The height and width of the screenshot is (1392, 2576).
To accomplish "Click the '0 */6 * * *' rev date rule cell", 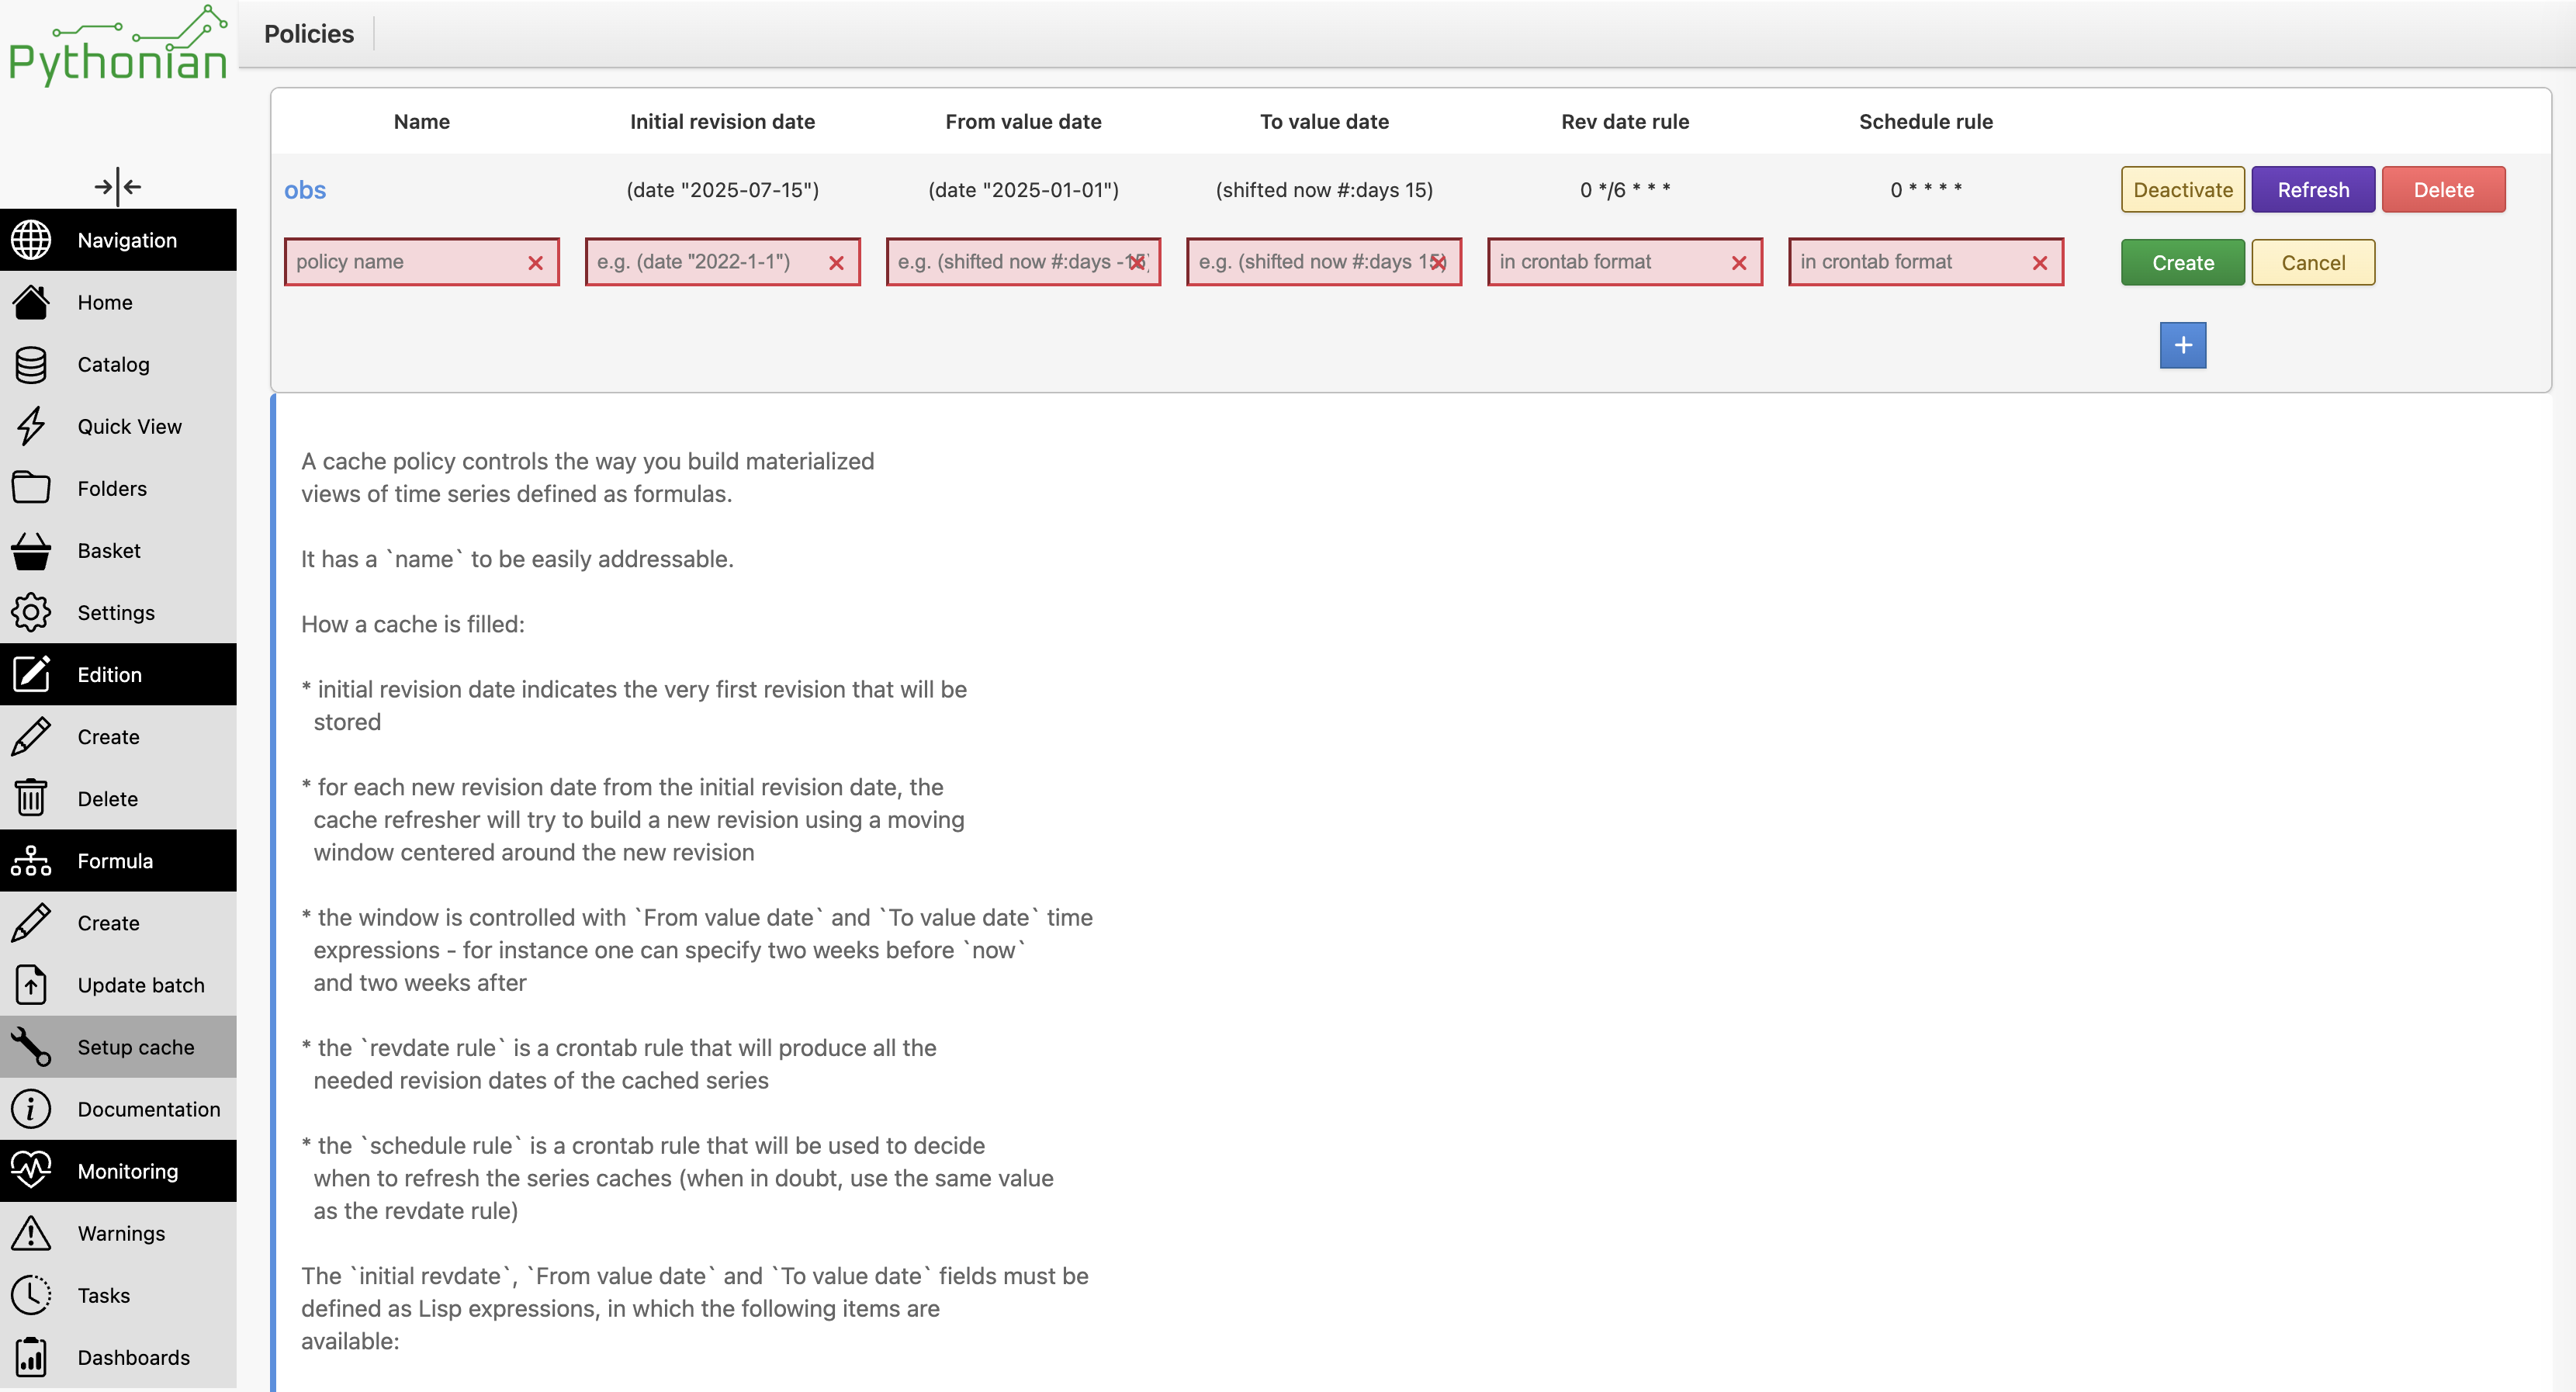I will pyautogui.click(x=1625, y=189).
